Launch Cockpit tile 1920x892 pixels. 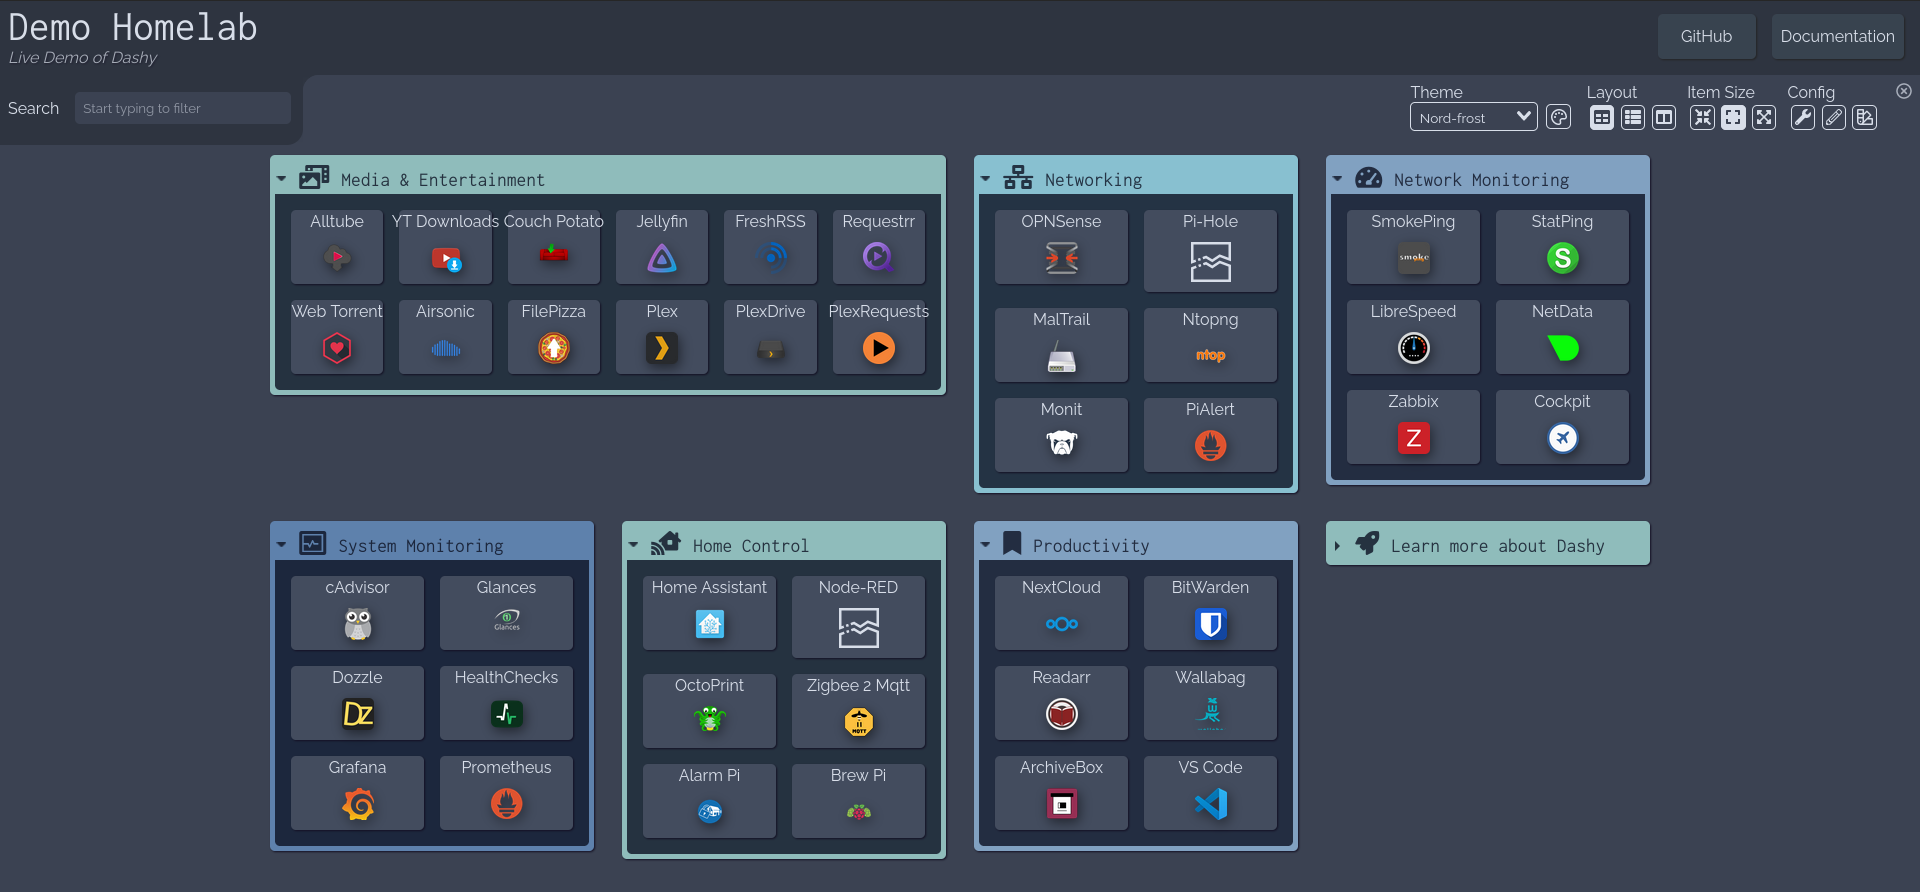tap(1562, 426)
